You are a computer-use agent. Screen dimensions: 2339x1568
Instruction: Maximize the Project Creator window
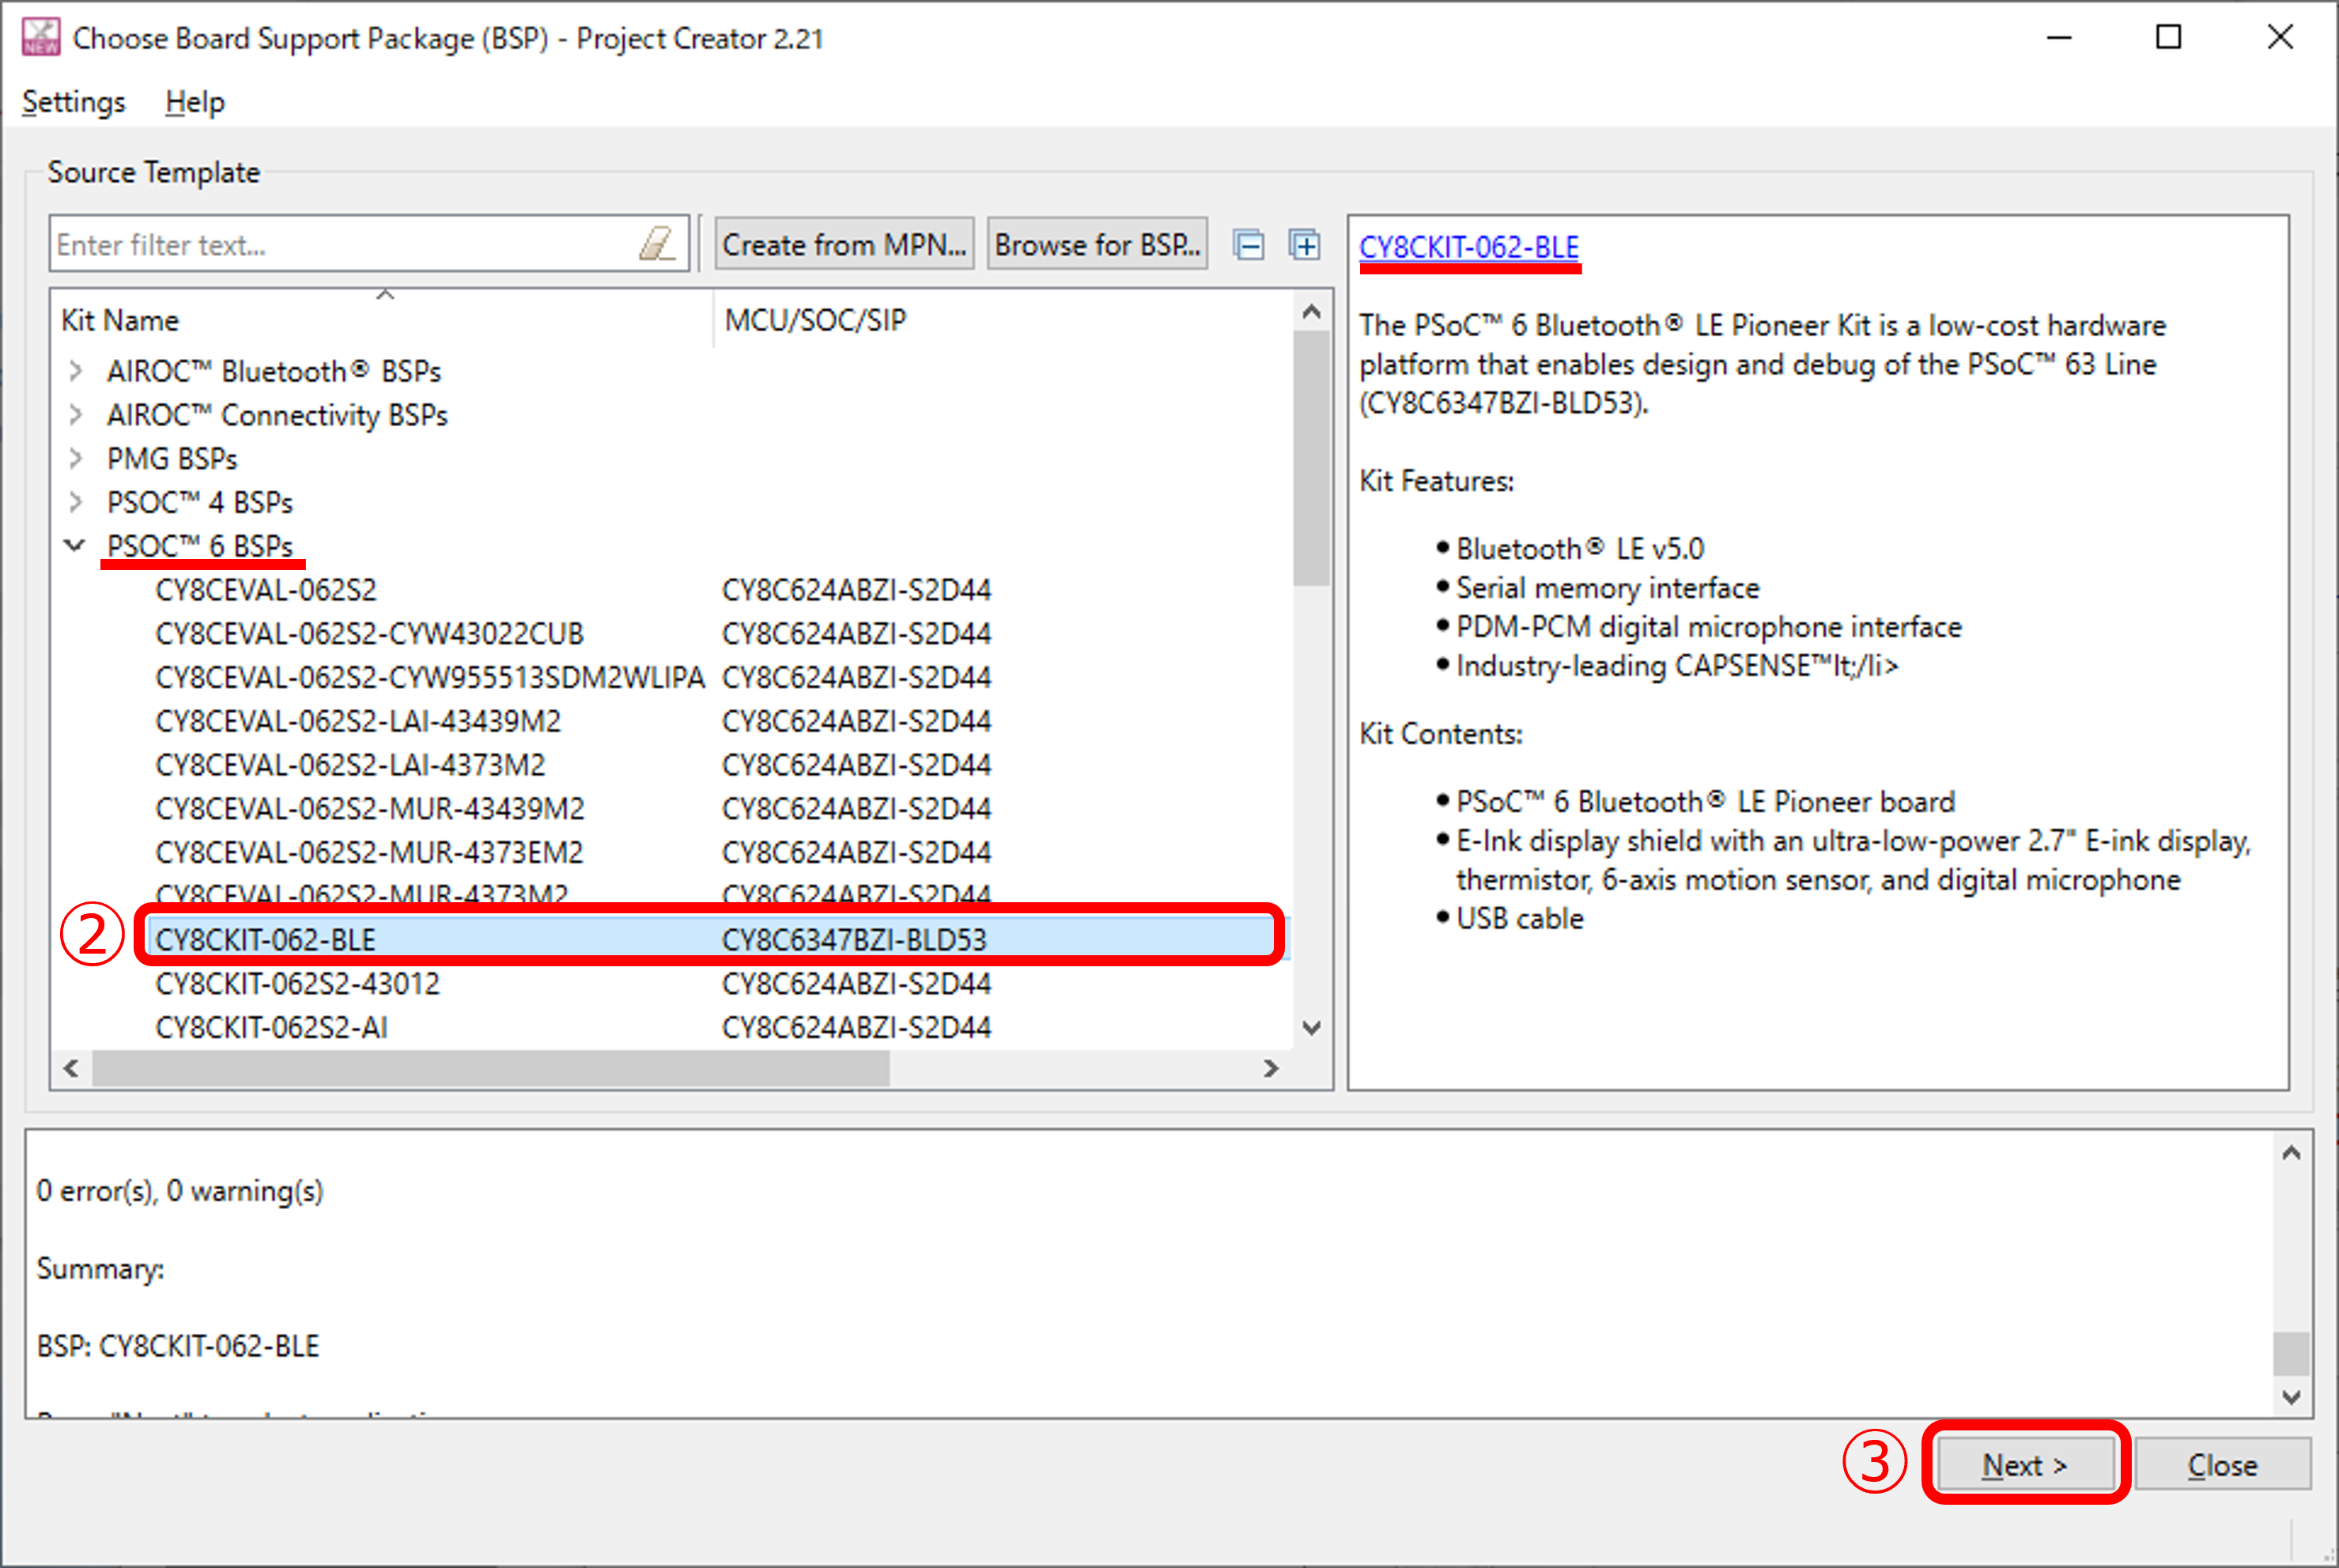coord(2168,37)
